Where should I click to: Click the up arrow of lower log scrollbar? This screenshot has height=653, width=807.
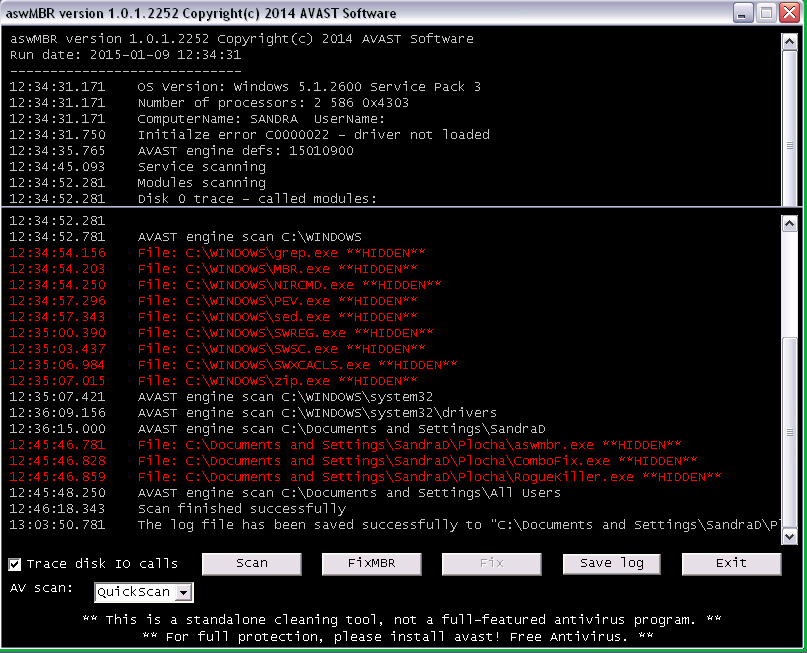coord(790,224)
